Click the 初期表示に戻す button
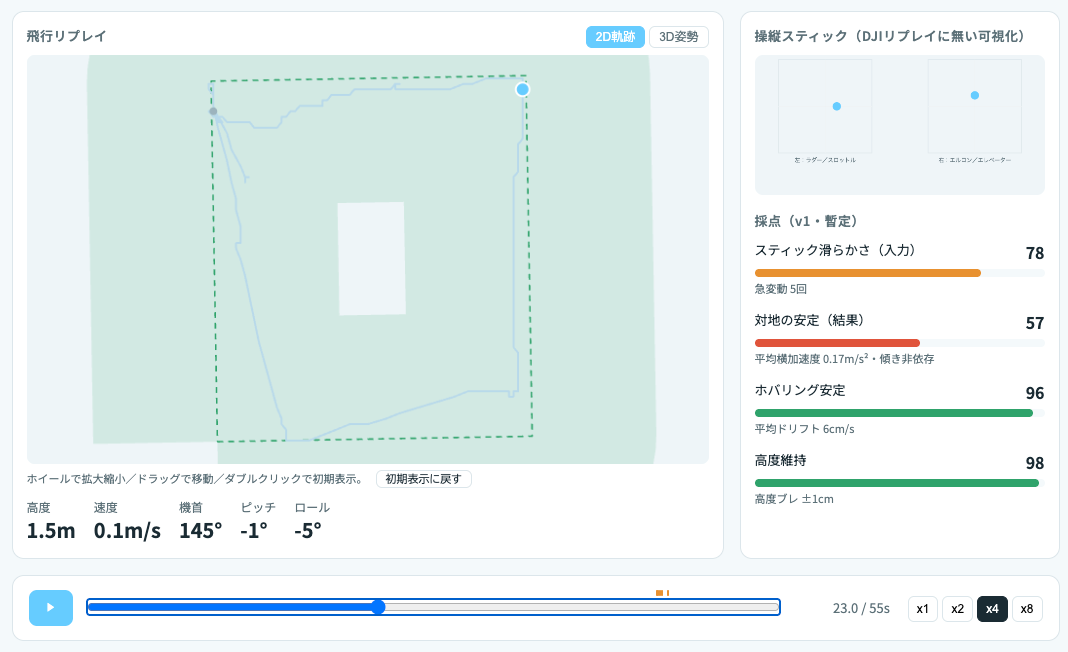1068x652 pixels. point(424,479)
